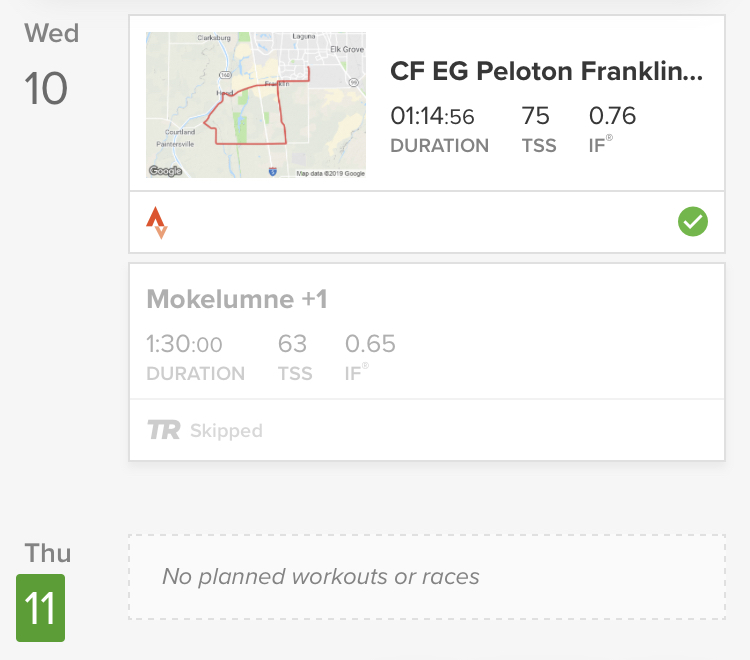Click the Thu day label
Screen dimensions: 750x660
(48, 553)
